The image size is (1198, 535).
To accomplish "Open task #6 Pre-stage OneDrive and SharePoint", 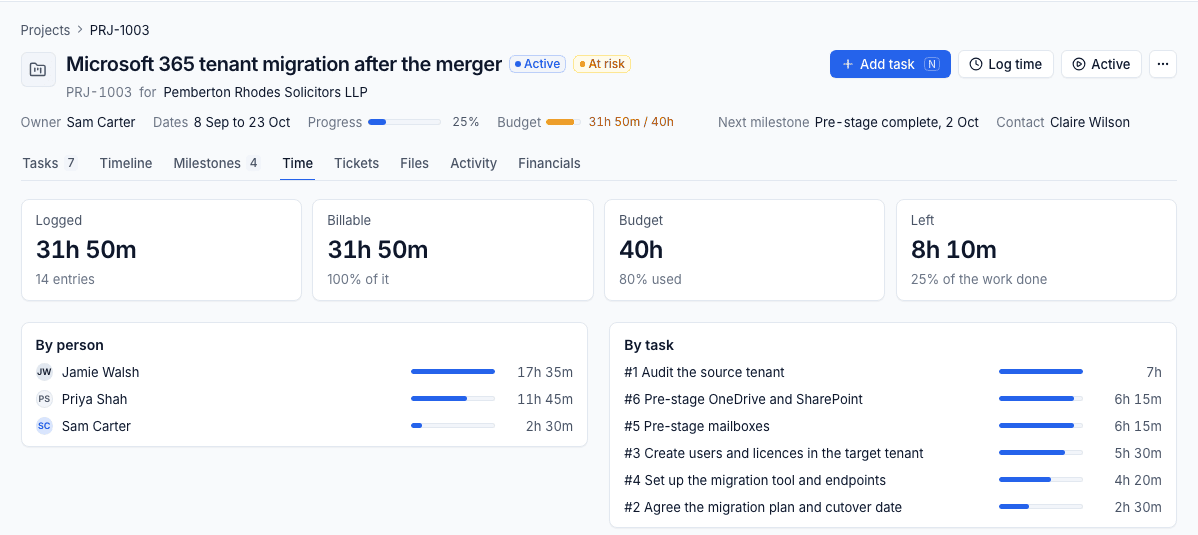I will 743,399.
